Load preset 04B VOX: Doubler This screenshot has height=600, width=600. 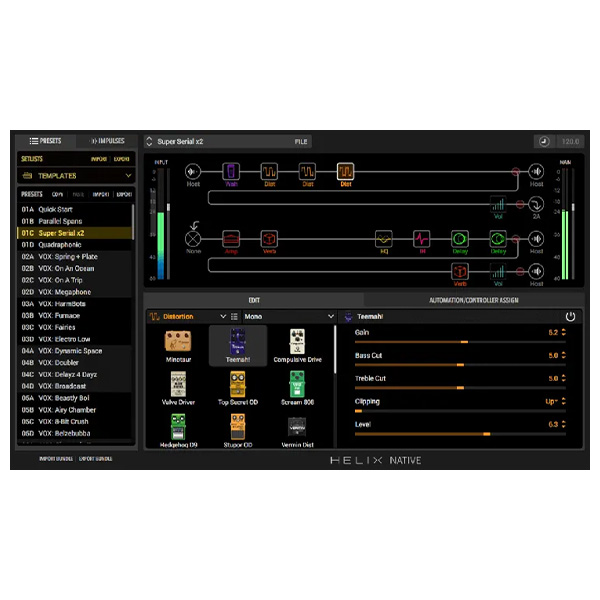tap(74, 363)
